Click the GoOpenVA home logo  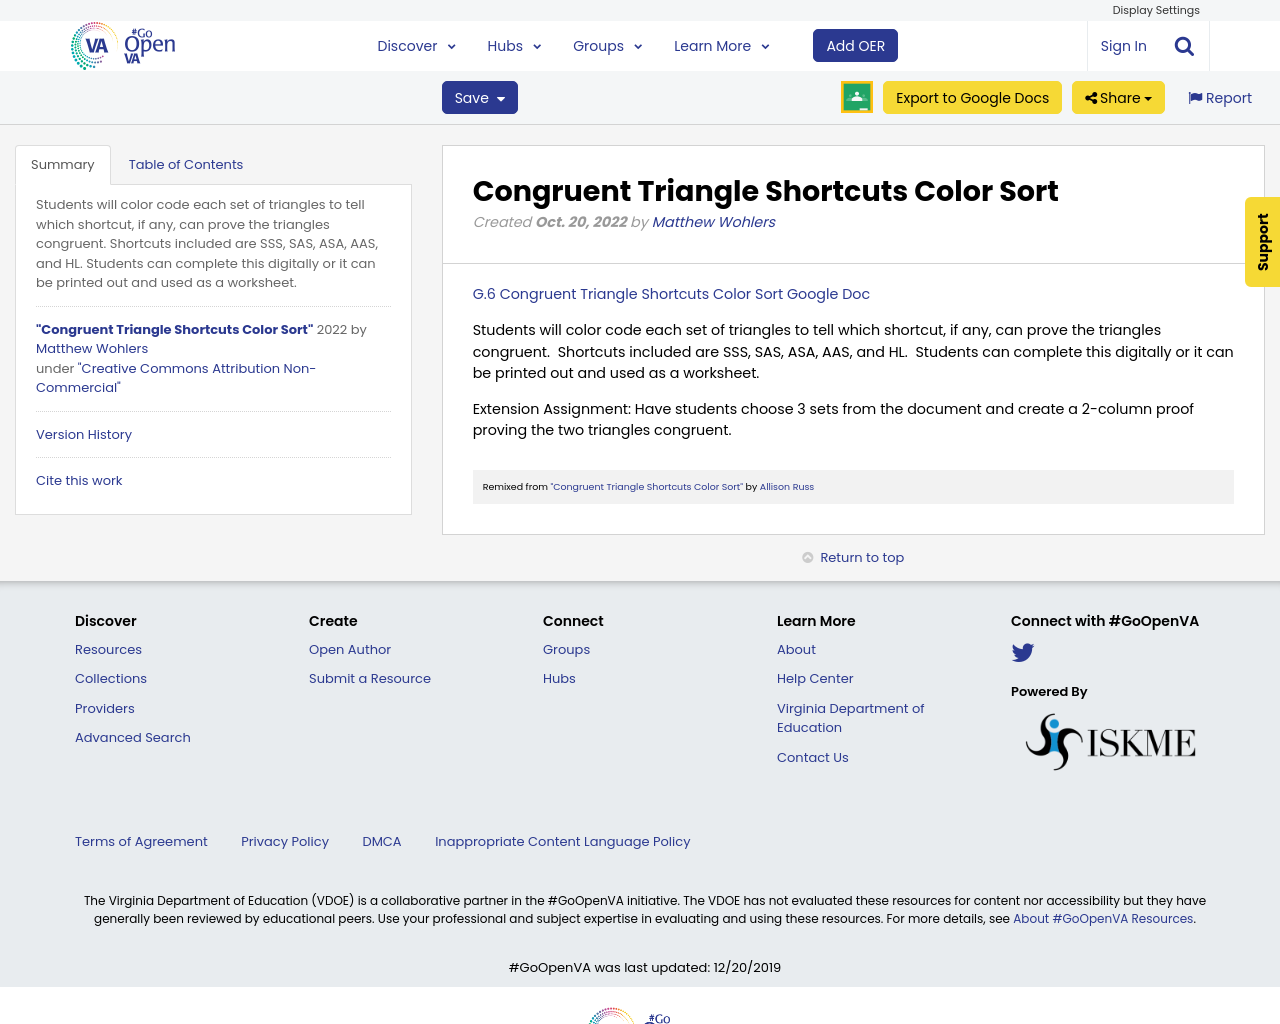click(120, 44)
